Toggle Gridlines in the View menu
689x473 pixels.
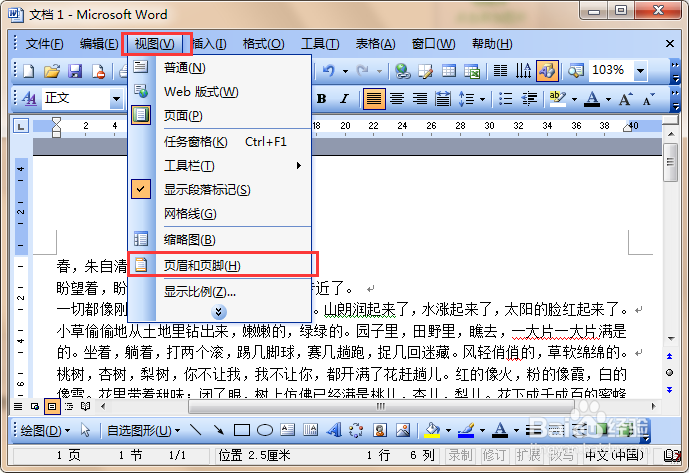coord(220,214)
